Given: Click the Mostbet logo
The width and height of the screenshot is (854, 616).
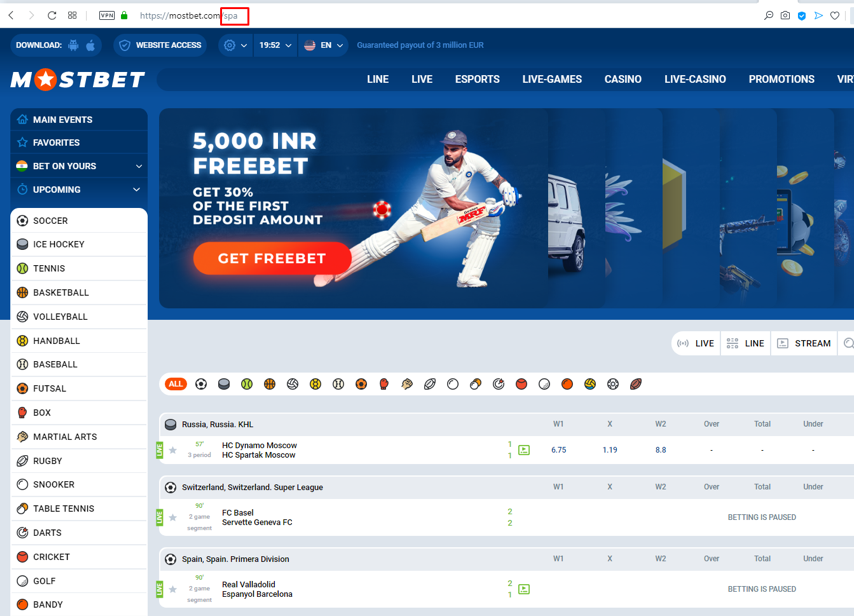Looking at the screenshot, I should click(77, 80).
